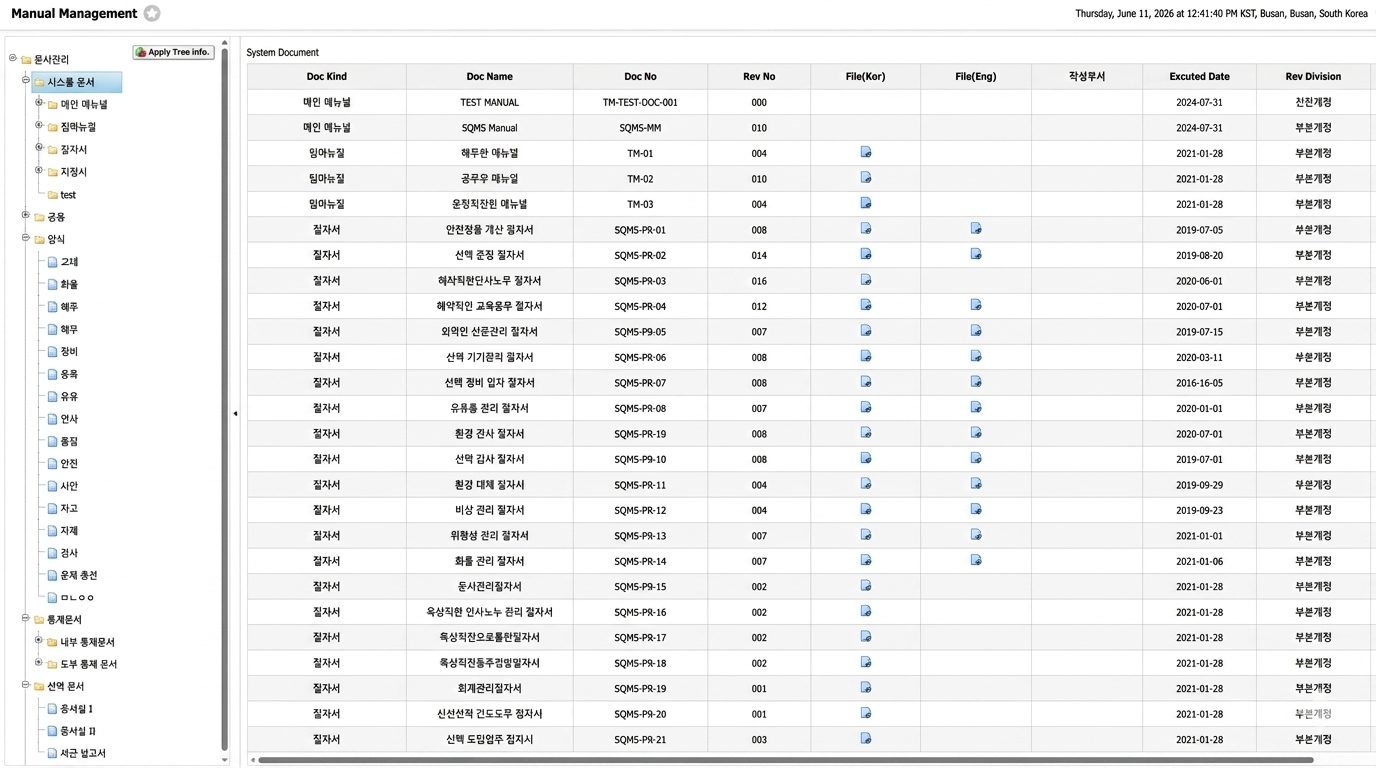
Task: Open the Korean file icon for TM-02
Action: (x=866, y=178)
